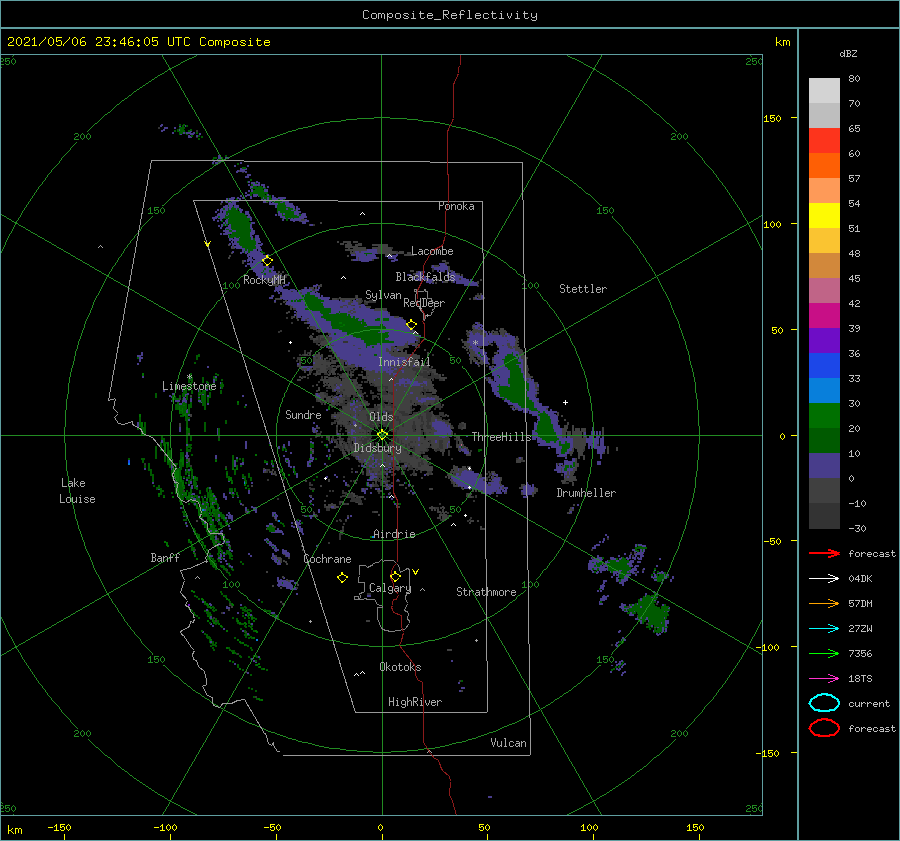Click the Airdrie label

[x=394, y=534]
